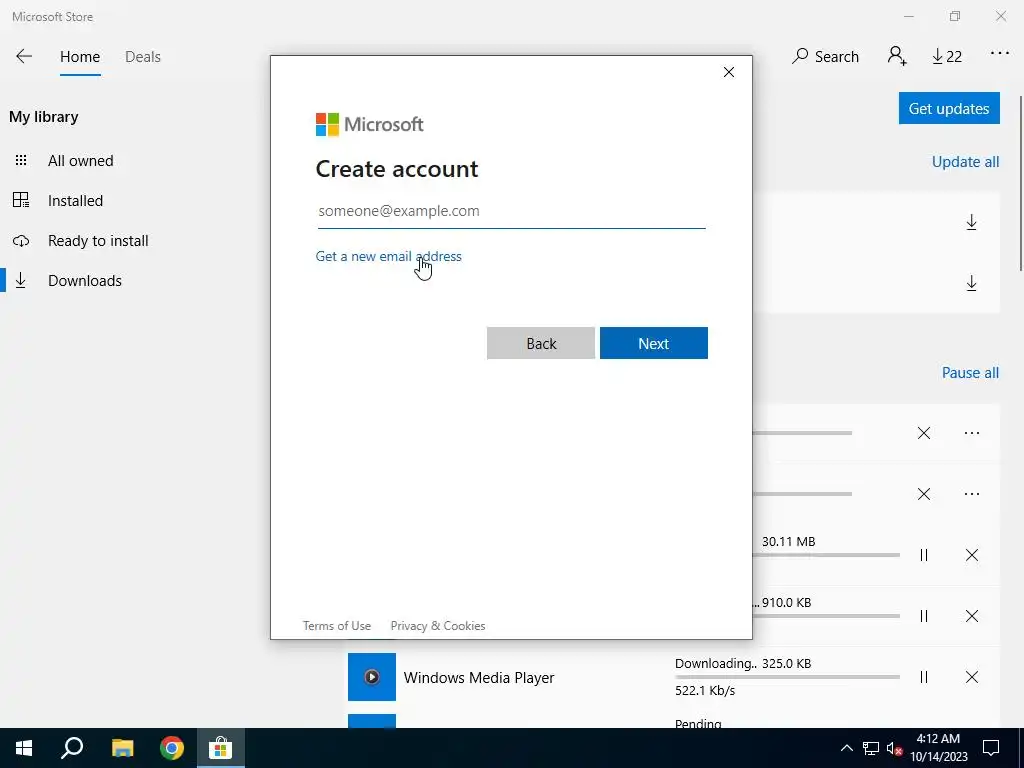Select All owned in My library

click(x=80, y=161)
